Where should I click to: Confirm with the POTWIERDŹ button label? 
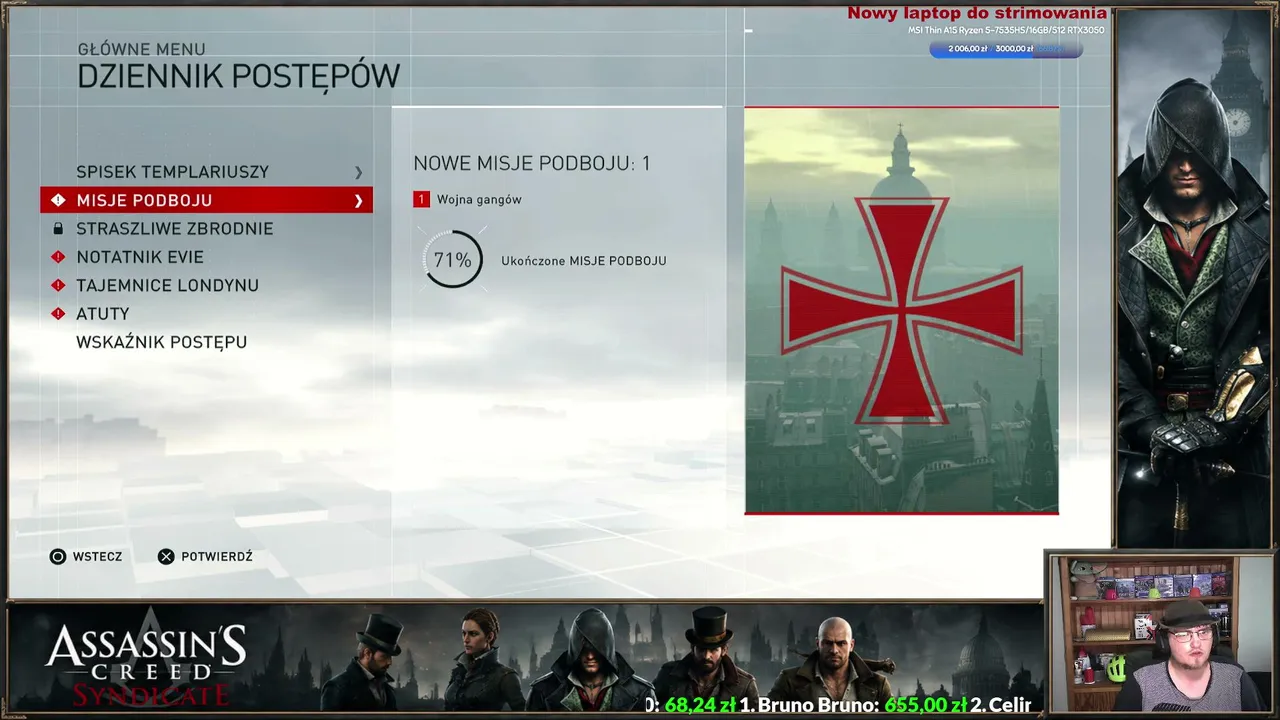217,557
